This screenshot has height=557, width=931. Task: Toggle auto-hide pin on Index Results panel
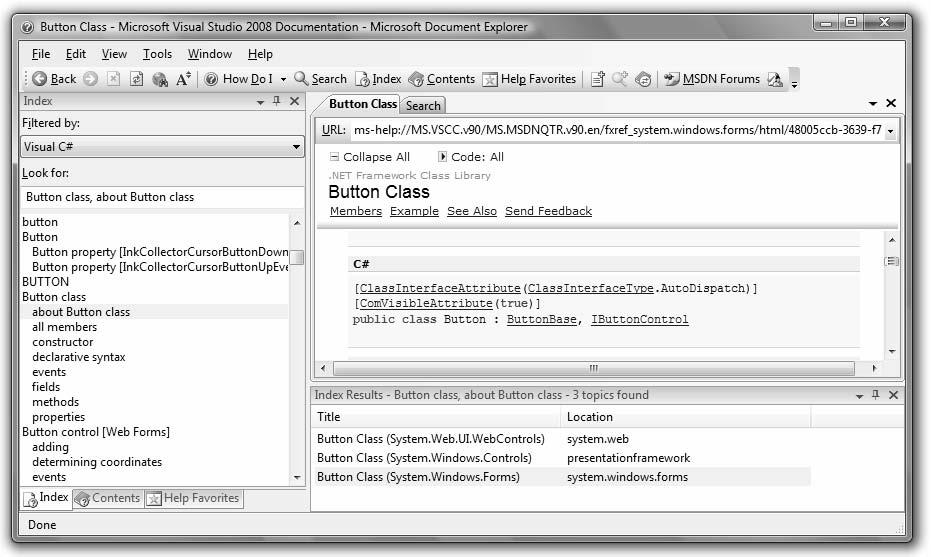click(876, 395)
